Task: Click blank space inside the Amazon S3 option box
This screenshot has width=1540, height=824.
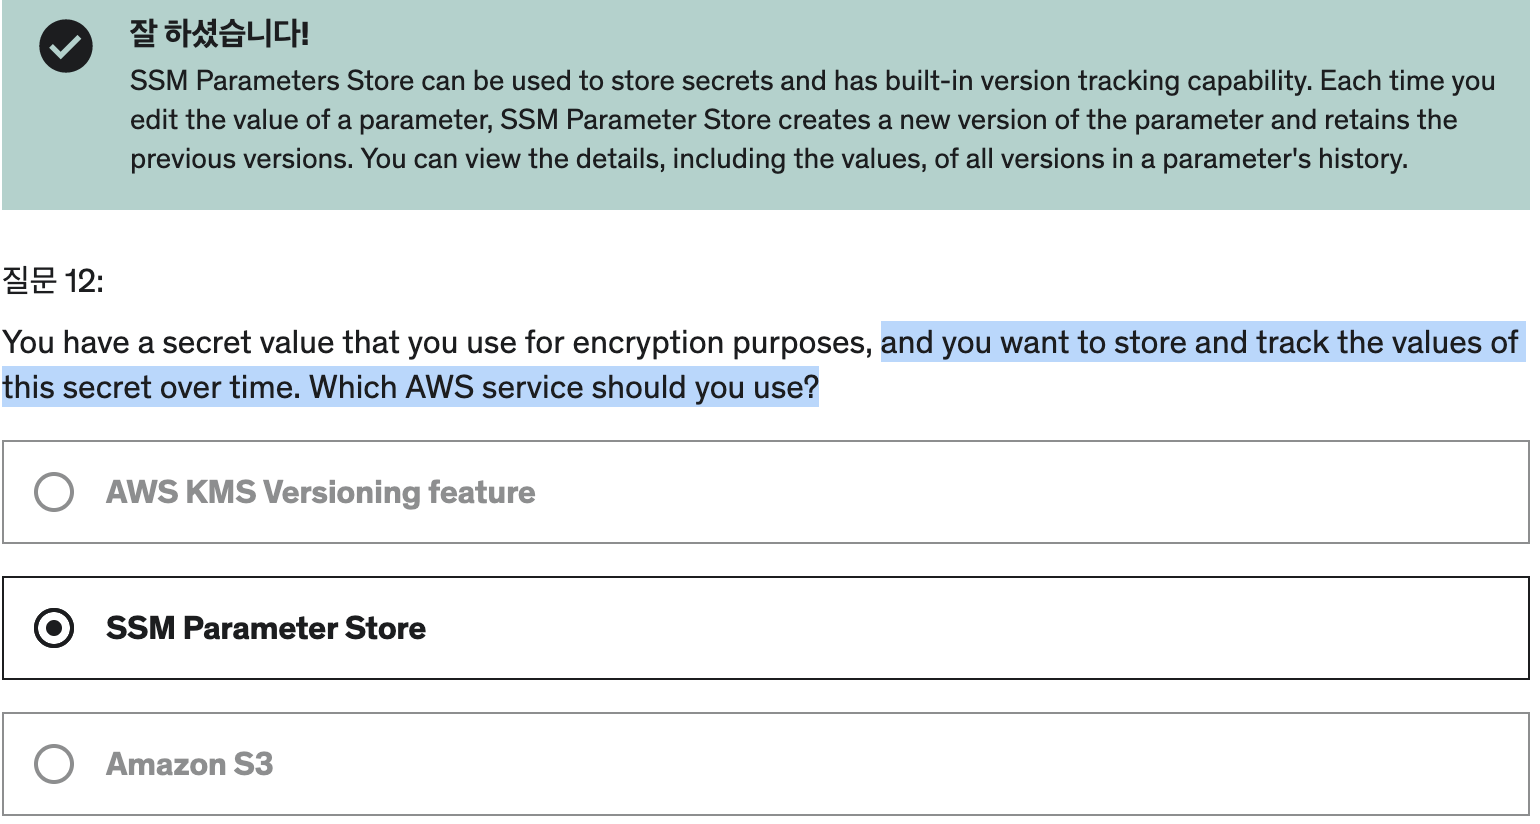Action: click(x=900, y=764)
